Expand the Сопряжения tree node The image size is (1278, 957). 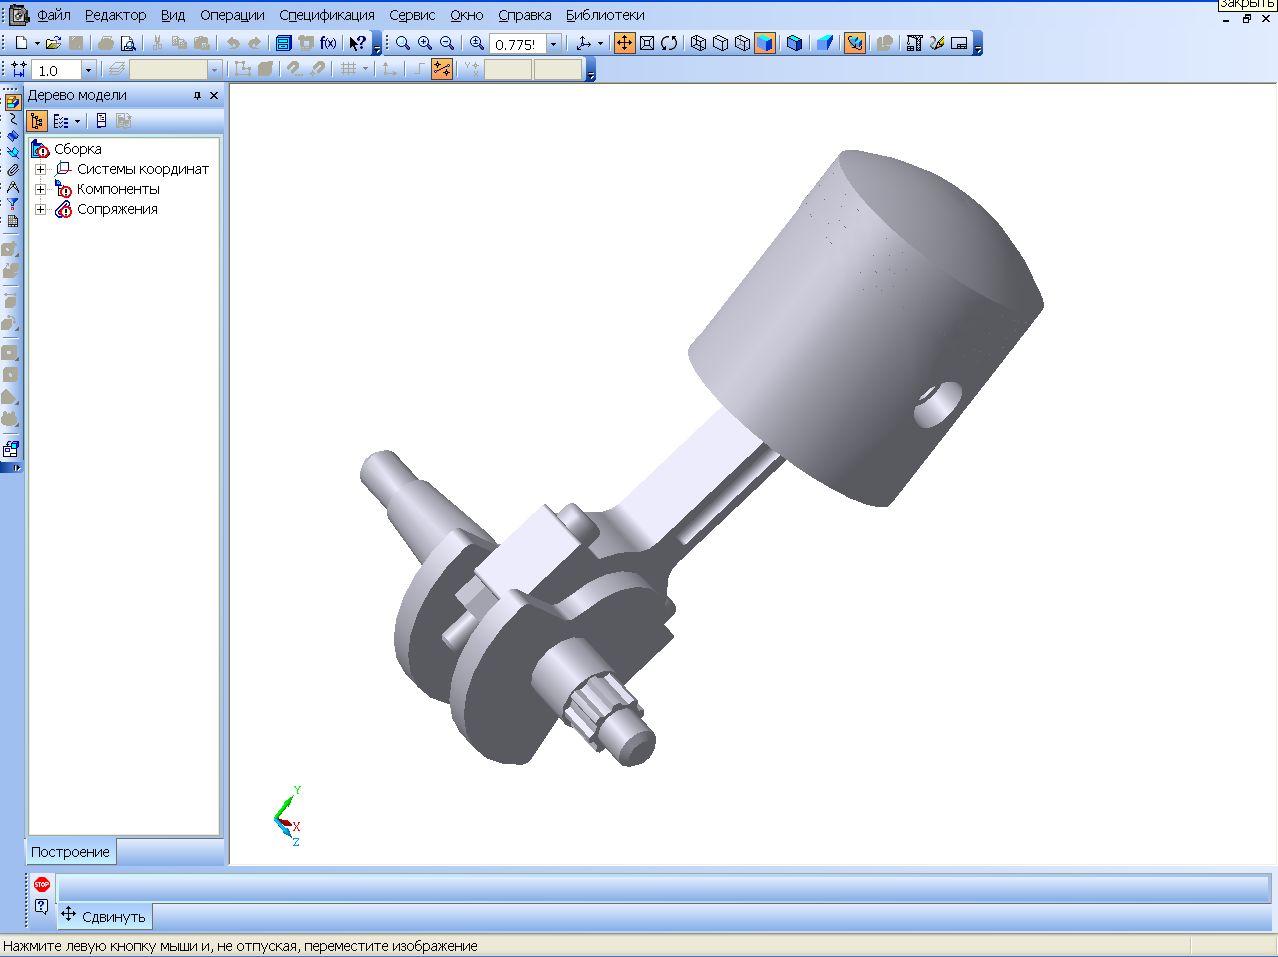[40, 209]
